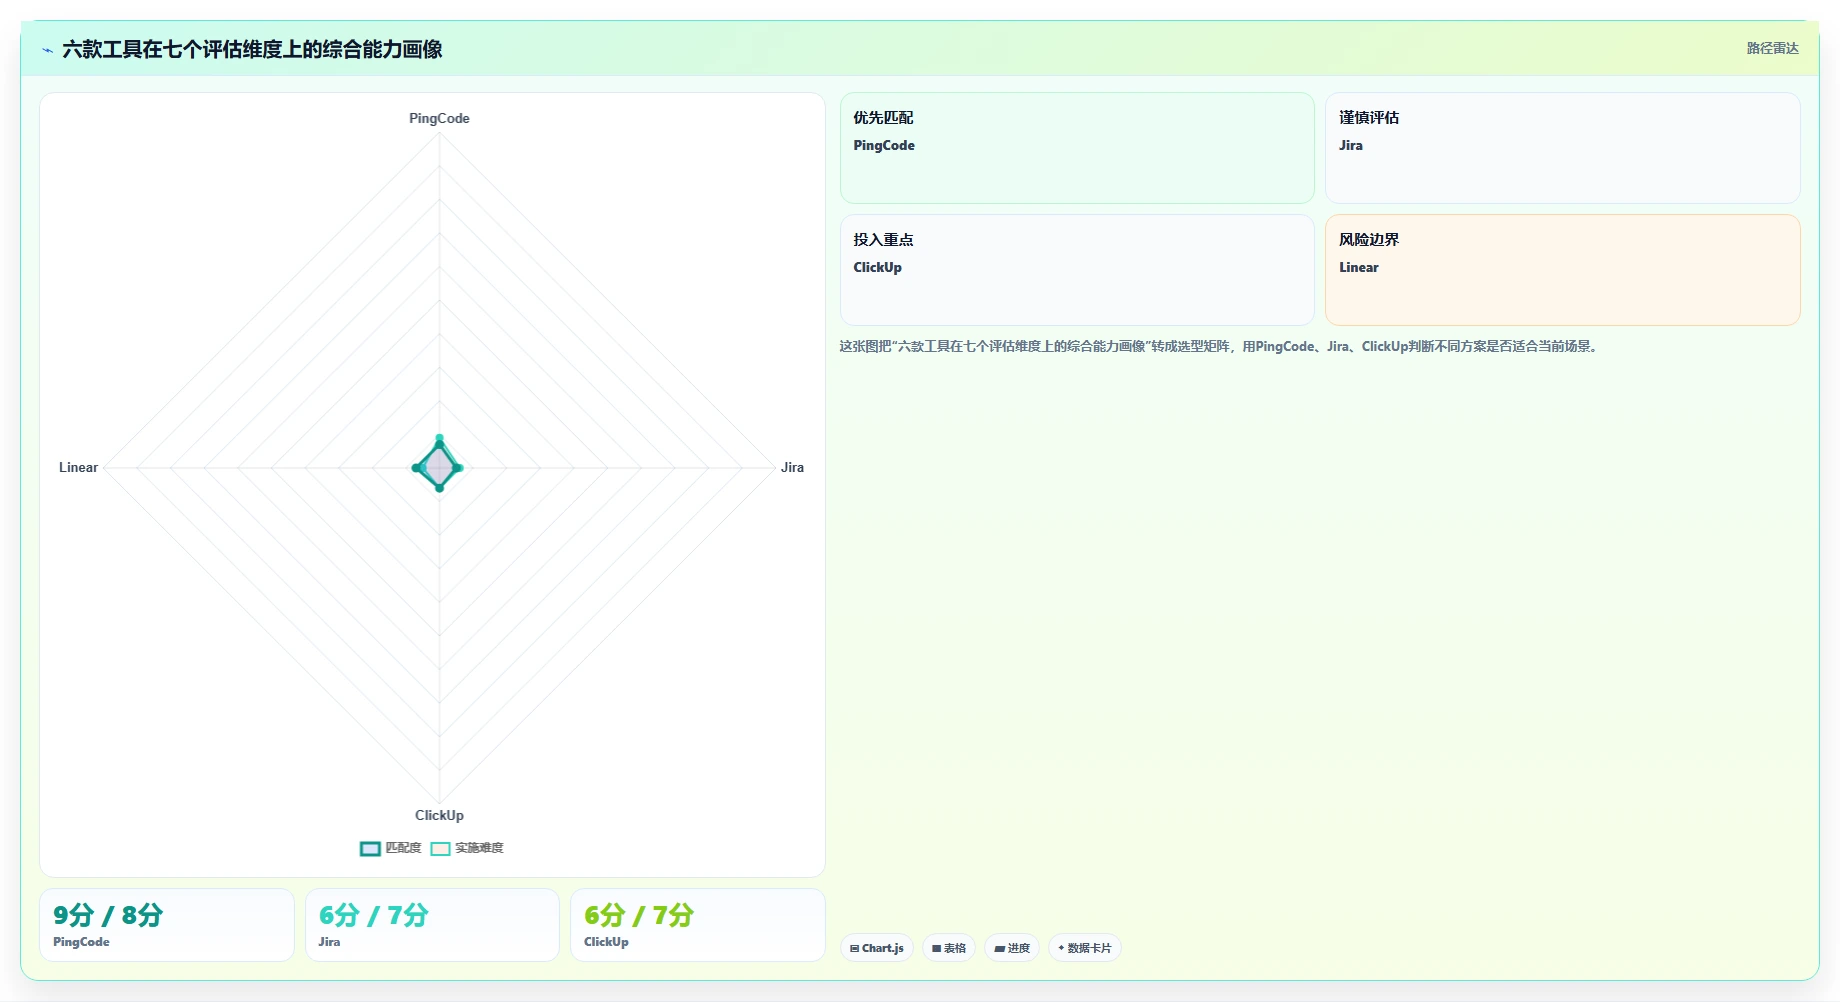Screen dimensions: 1840x1002
Task: Open the 谨慎评估 Jira card
Action: [x=1562, y=148]
